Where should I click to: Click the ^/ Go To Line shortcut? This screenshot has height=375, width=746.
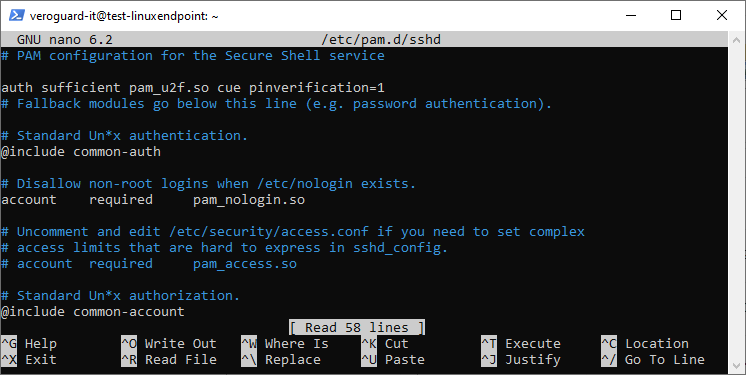coord(653,360)
